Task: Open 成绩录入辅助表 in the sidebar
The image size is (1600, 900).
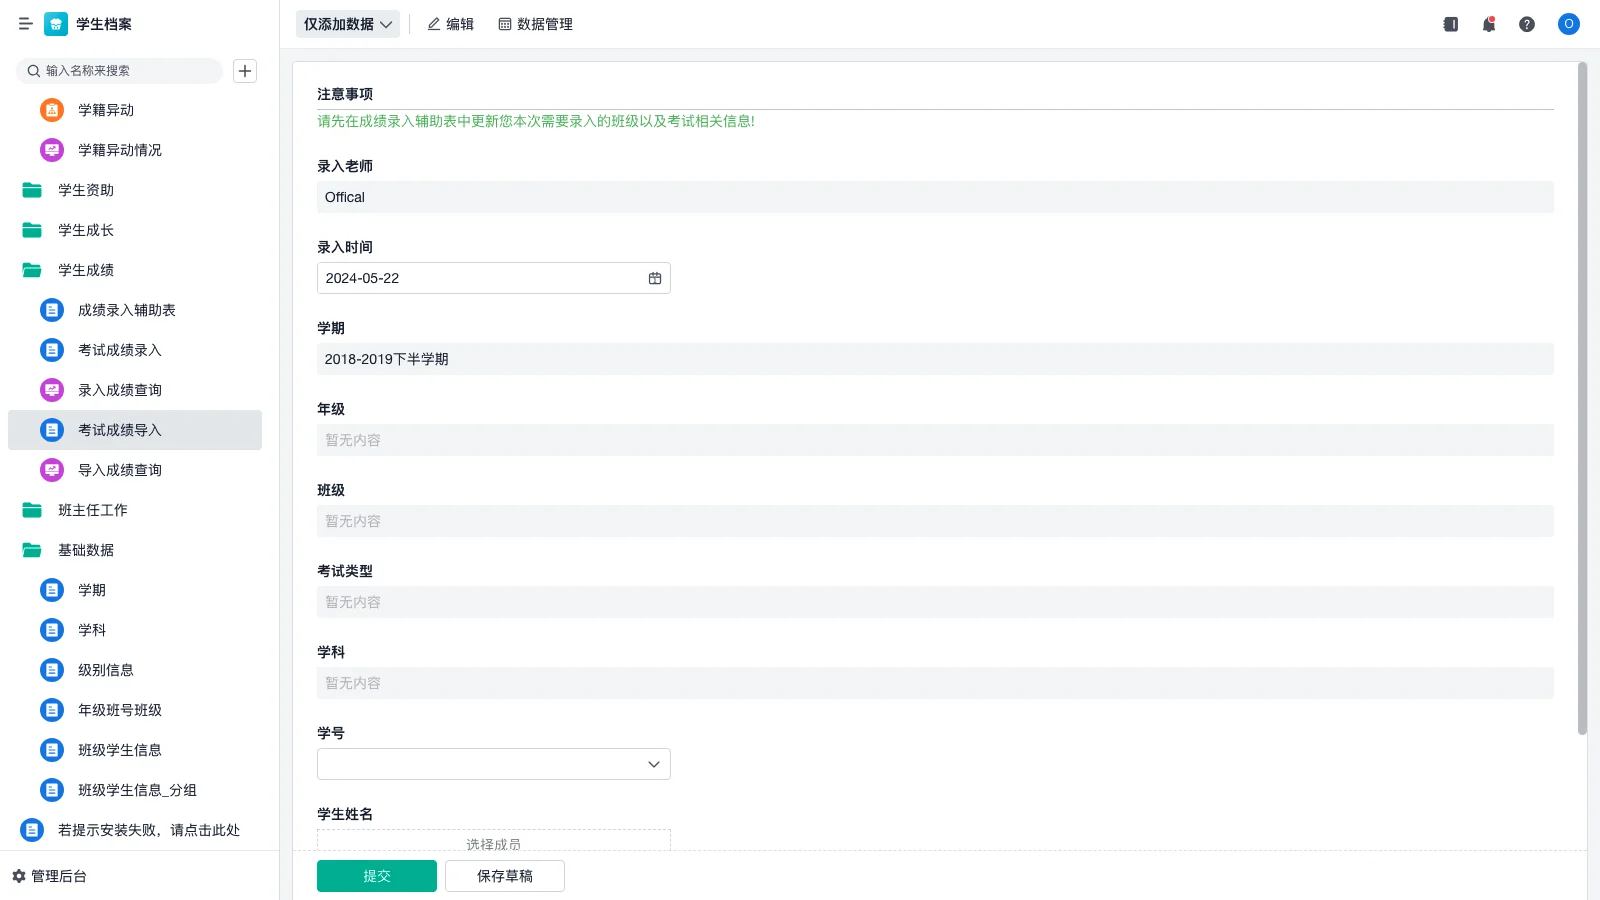Action: (126, 310)
